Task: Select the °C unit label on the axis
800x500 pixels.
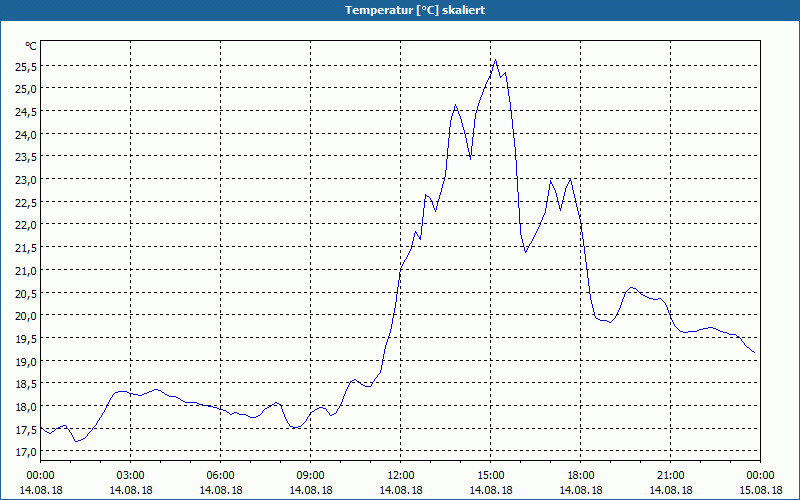Action: (x=31, y=46)
